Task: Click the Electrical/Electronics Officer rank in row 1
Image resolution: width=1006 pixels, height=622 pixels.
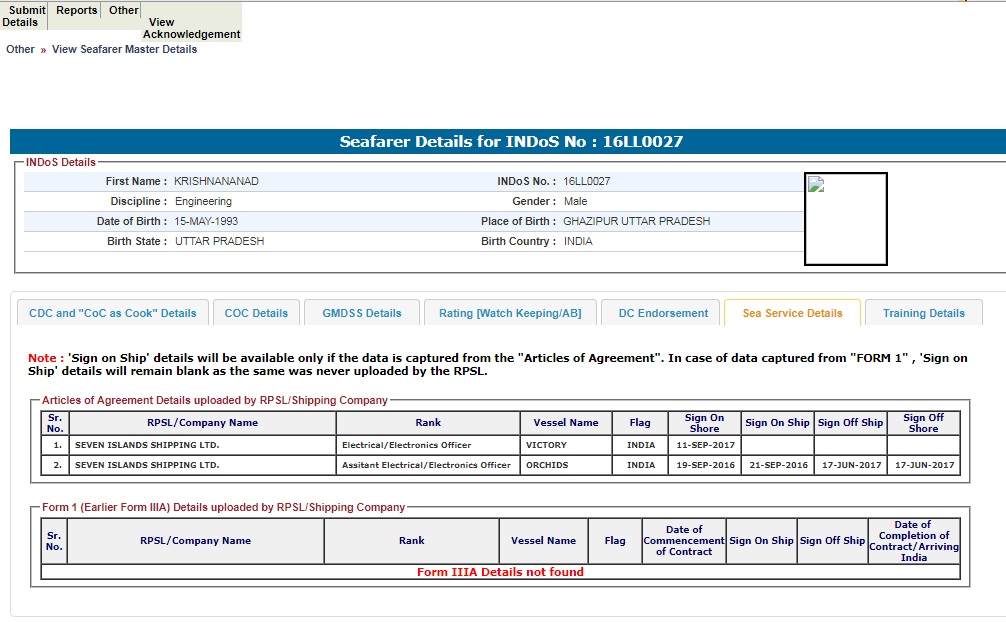Action: (406, 445)
